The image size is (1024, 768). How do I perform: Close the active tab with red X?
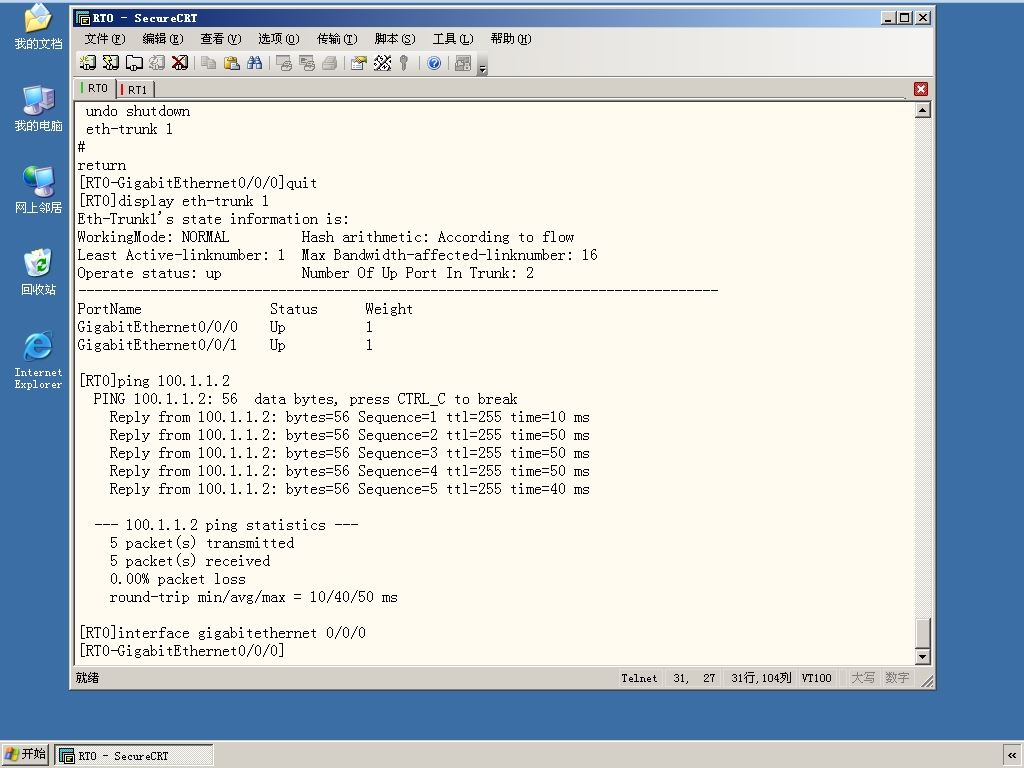[x=921, y=89]
